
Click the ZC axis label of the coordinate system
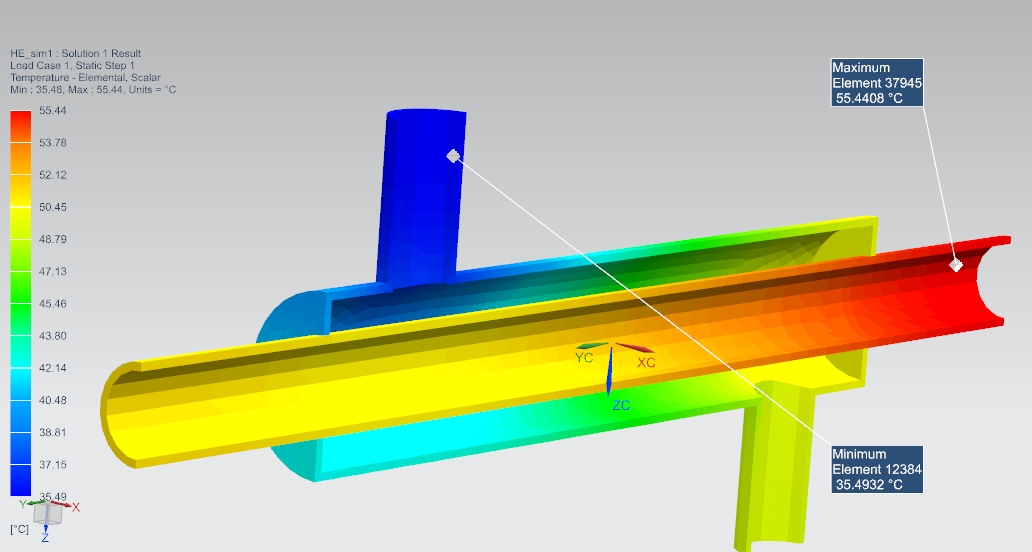pos(621,405)
